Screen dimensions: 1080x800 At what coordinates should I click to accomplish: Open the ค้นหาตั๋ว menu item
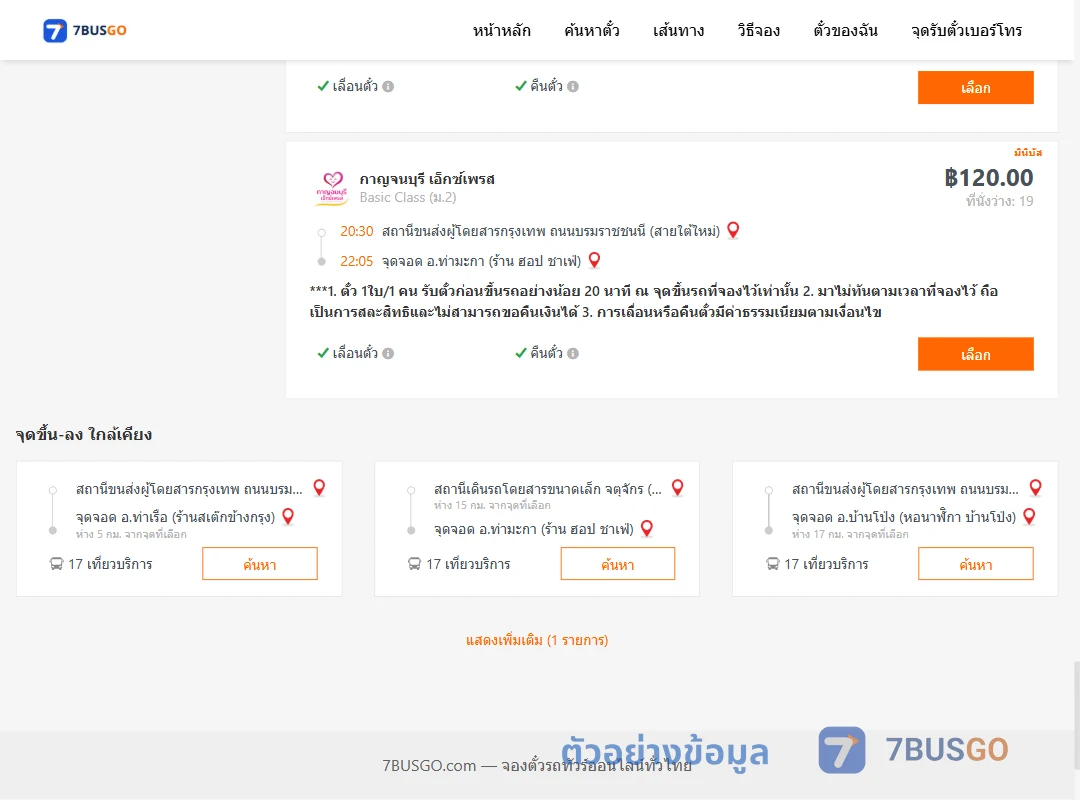[592, 30]
